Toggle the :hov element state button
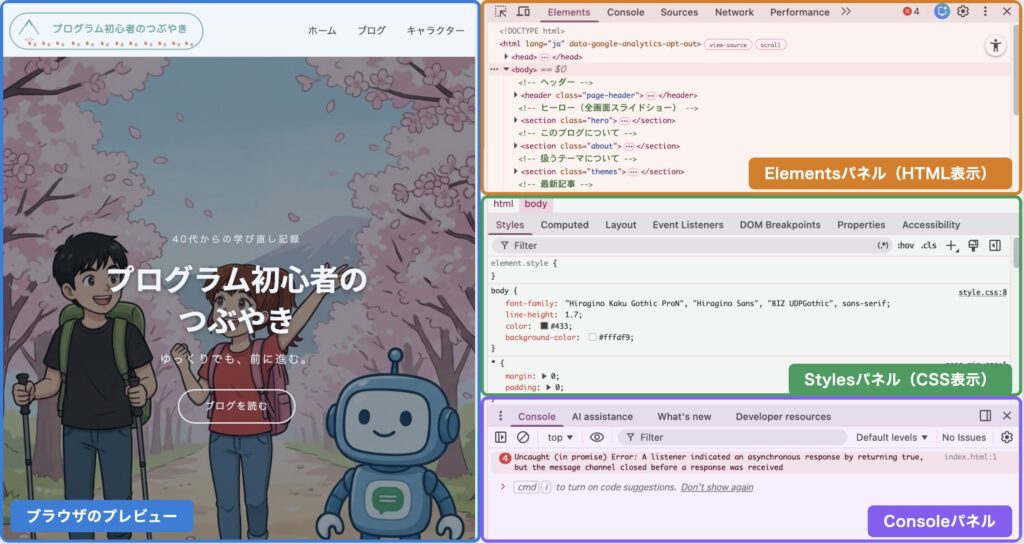 tap(906, 246)
